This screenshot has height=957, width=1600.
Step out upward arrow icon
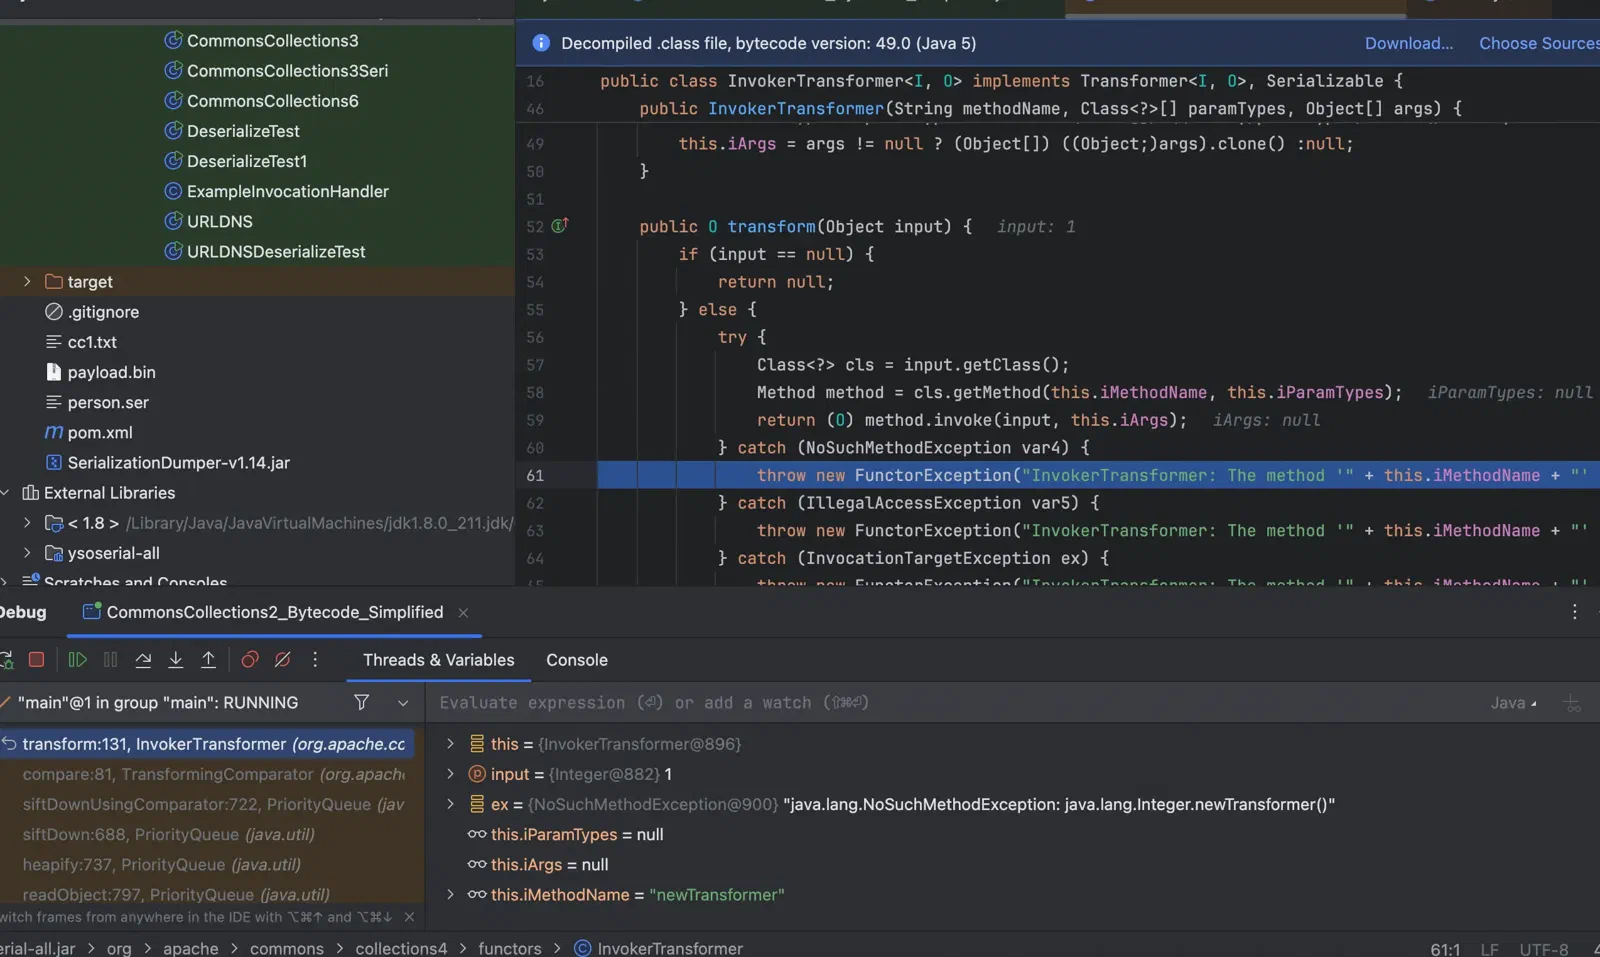tap(208, 660)
